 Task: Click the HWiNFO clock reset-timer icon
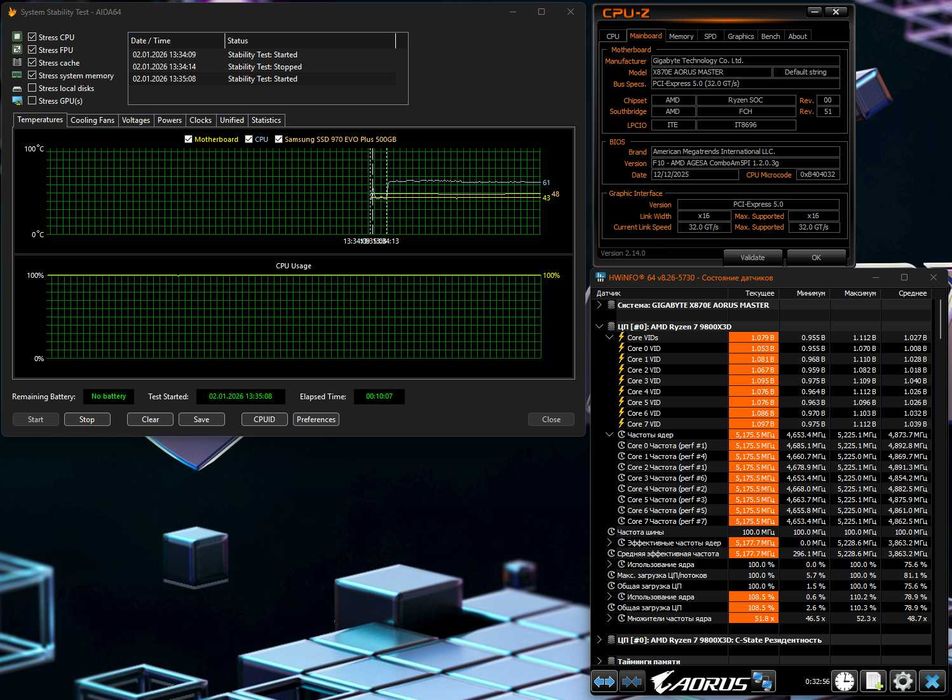click(x=843, y=681)
